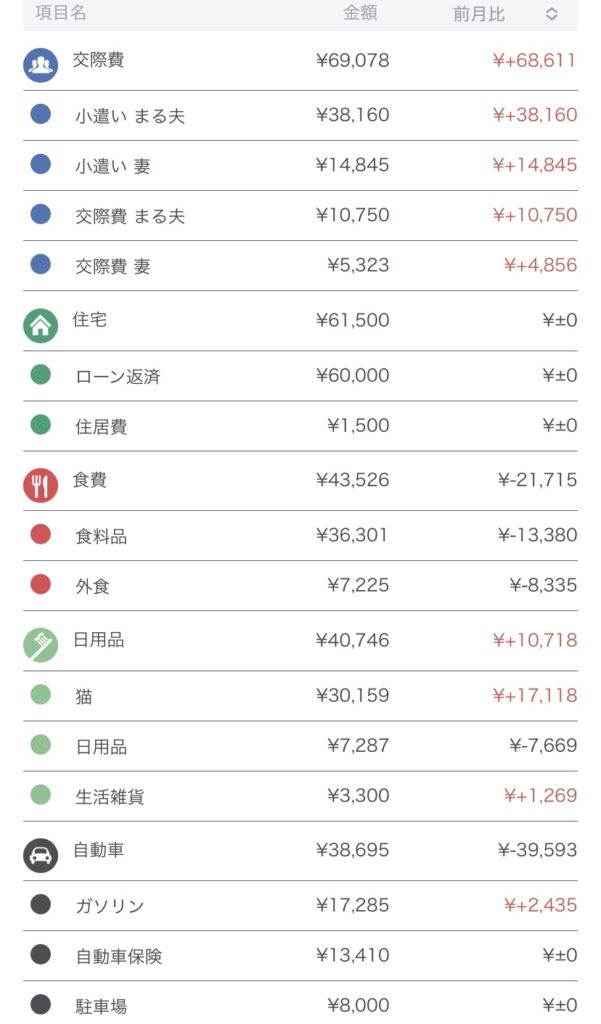
Task: Sort by the 金額 column header
Action: pyautogui.click(x=360, y=14)
